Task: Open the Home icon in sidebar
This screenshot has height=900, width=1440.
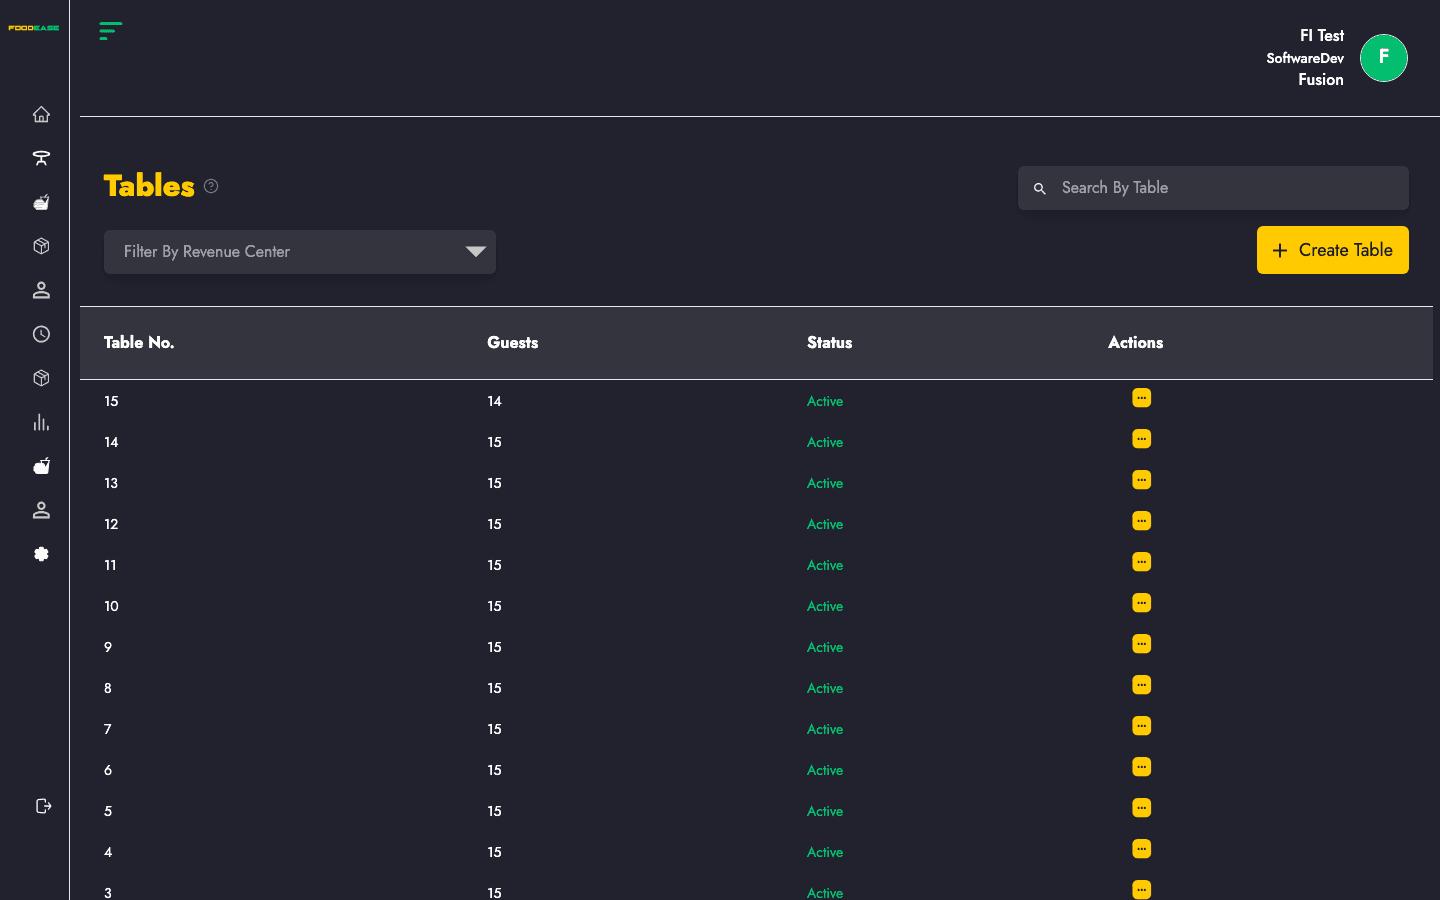Action: pyautogui.click(x=41, y=114)
